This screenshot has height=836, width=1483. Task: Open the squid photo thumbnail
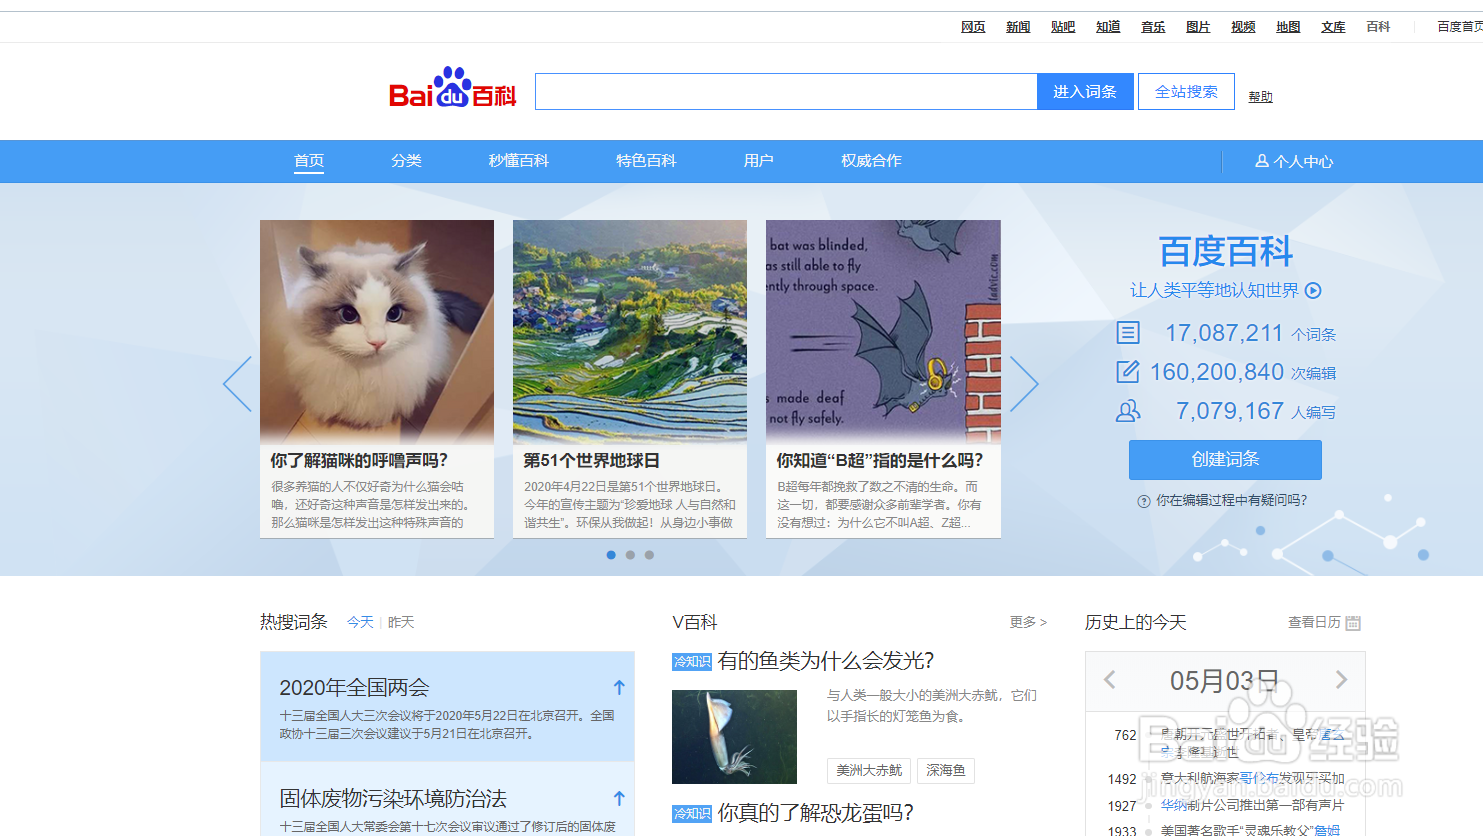point(734,737)
